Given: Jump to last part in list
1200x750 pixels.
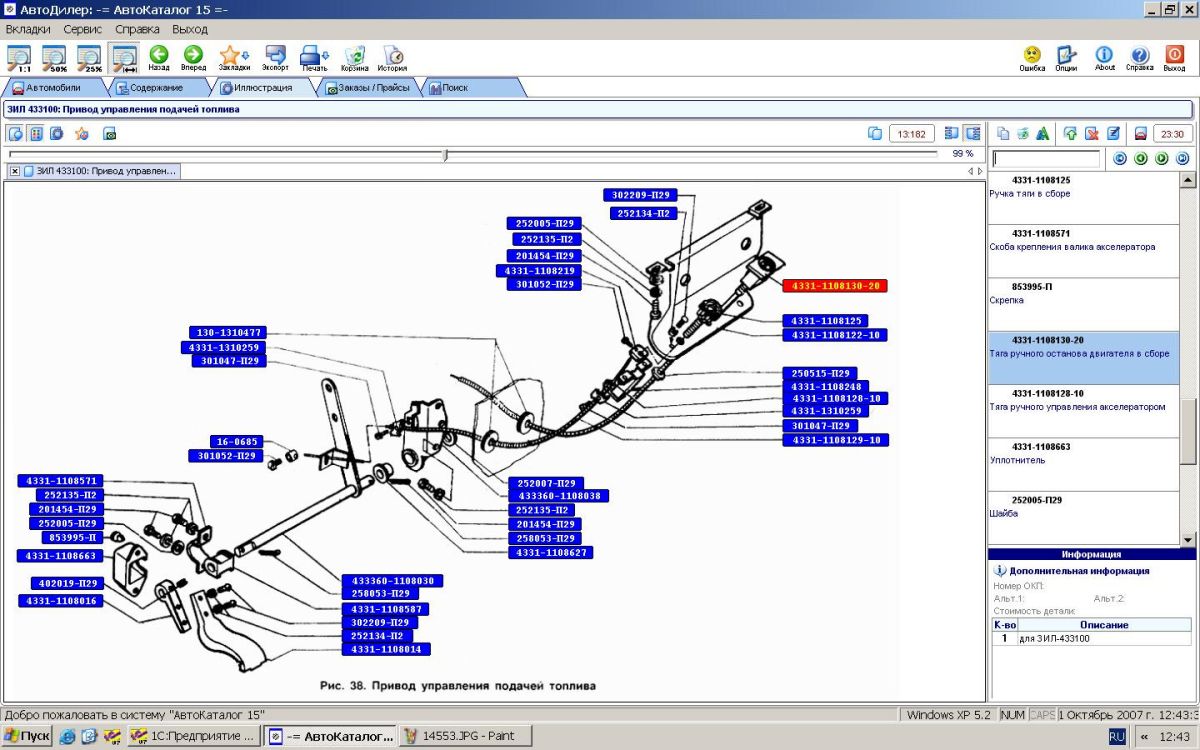Looking at the screenshot, I should (x=1182, y=159).
